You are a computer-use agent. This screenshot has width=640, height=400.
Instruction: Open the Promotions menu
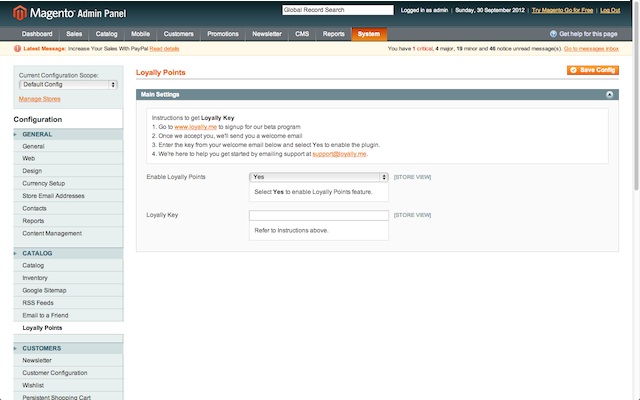coord(223,34)
